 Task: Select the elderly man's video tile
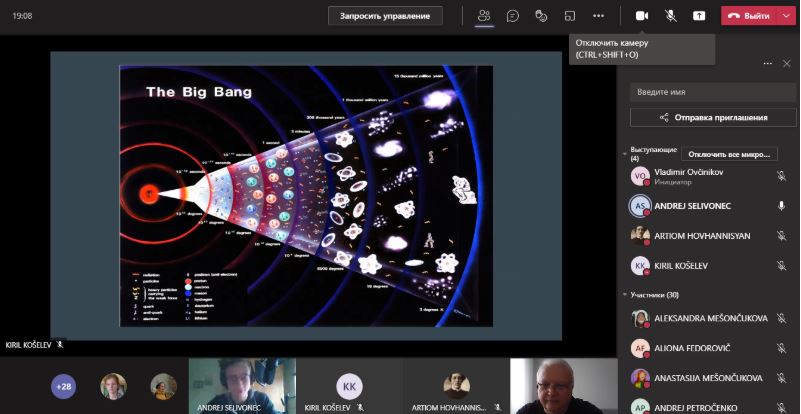563,385
